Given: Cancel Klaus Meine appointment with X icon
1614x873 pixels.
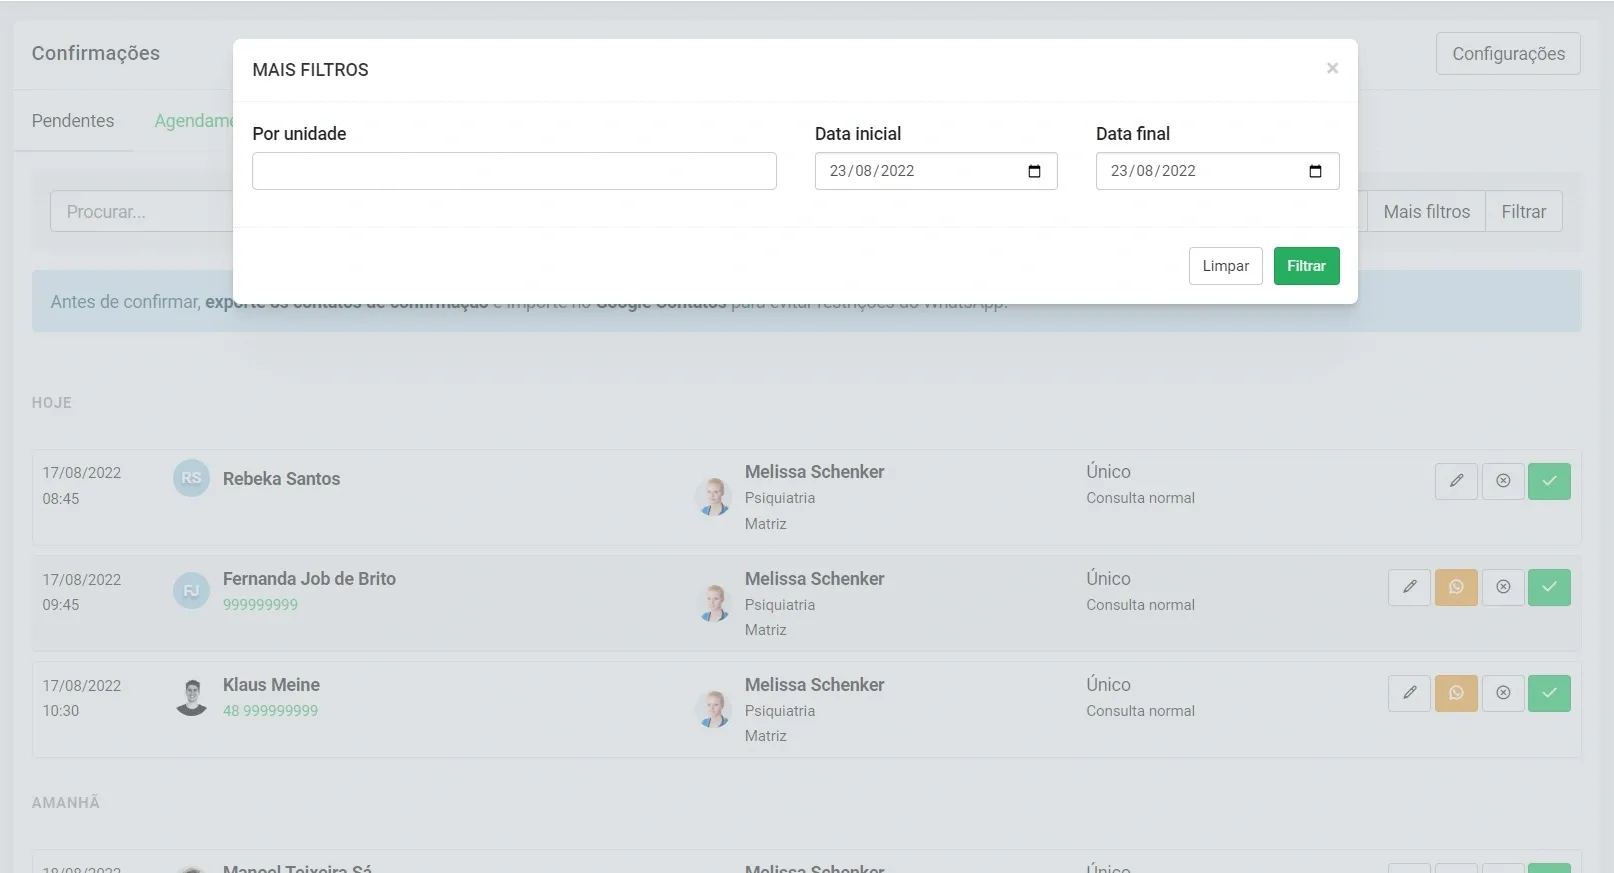Looking at the screenshot, I should 1503,693.
